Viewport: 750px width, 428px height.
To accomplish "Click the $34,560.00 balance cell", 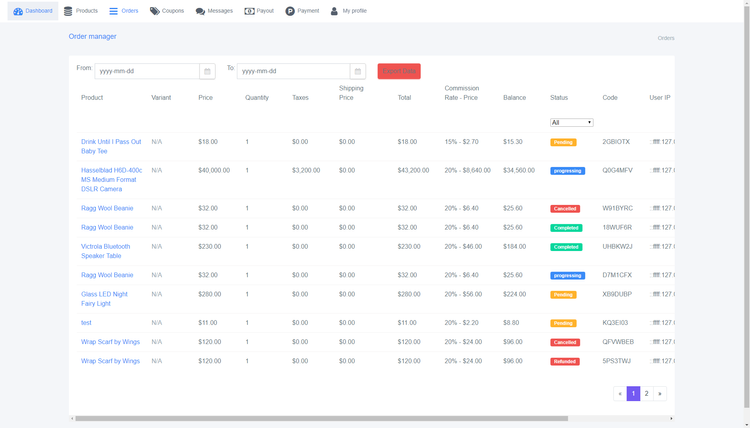I will (x=519, y=170).
